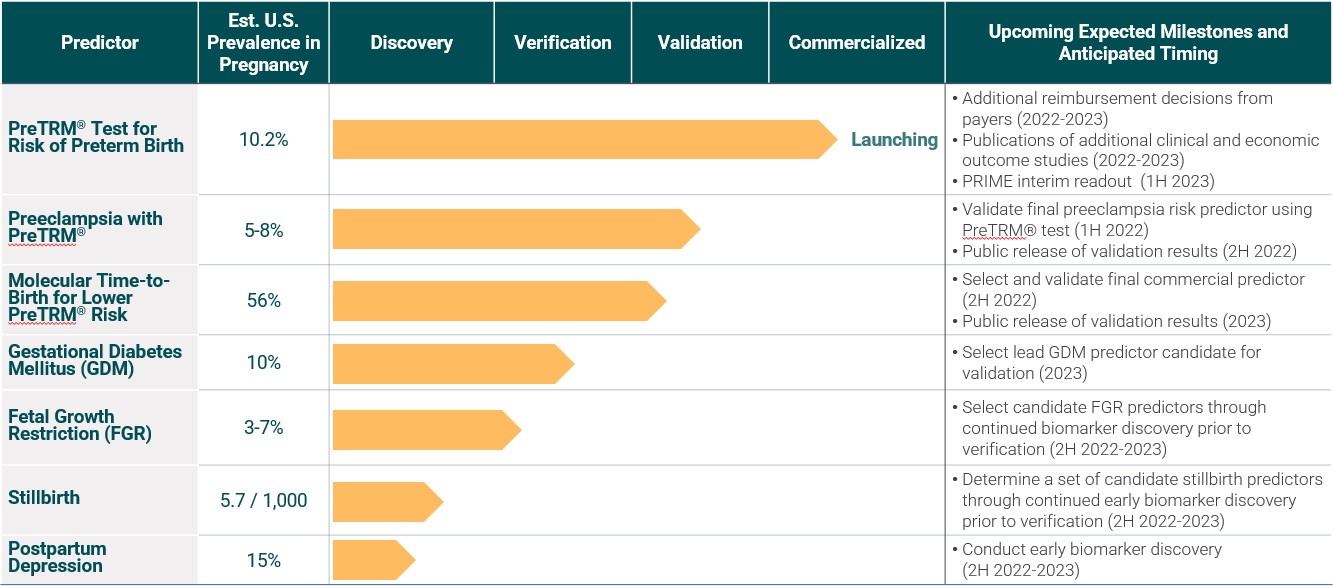Click the Gestational Diabetes progress bar
This screenshot has height=586, width=1333.
(x=450, y=362)
